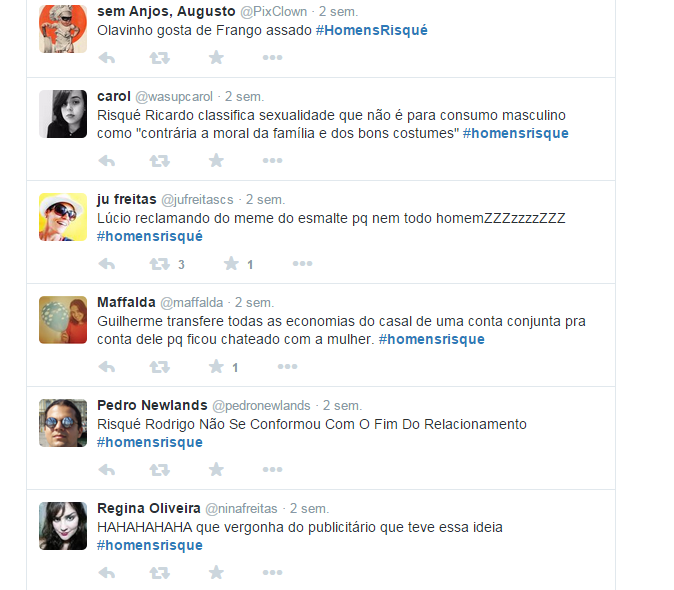Toggle favorite on ju freitas' tweet
The image size is (674, 590).
coord(231,263)
